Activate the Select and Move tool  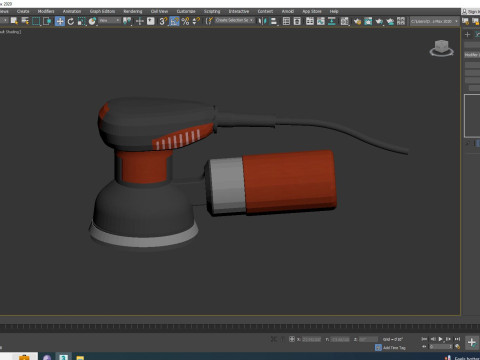60,21
